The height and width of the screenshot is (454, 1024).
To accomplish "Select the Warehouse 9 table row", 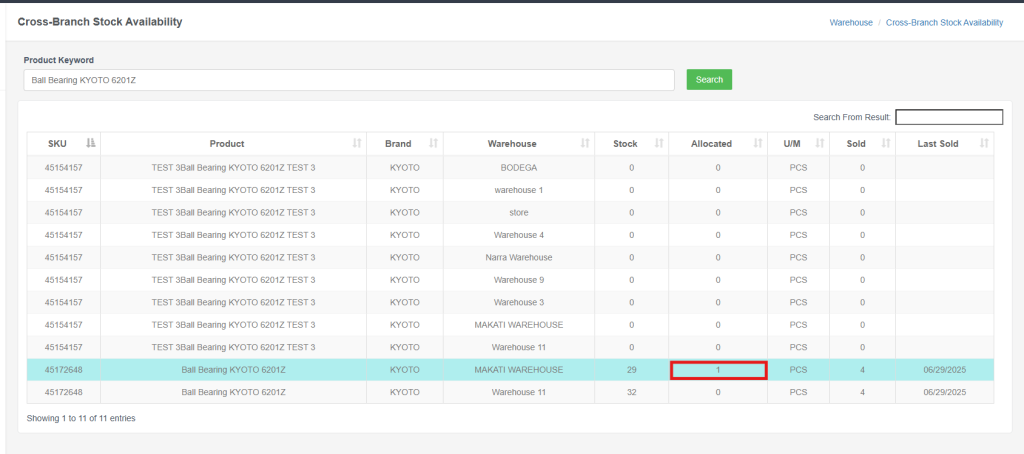I will [518, 280].
